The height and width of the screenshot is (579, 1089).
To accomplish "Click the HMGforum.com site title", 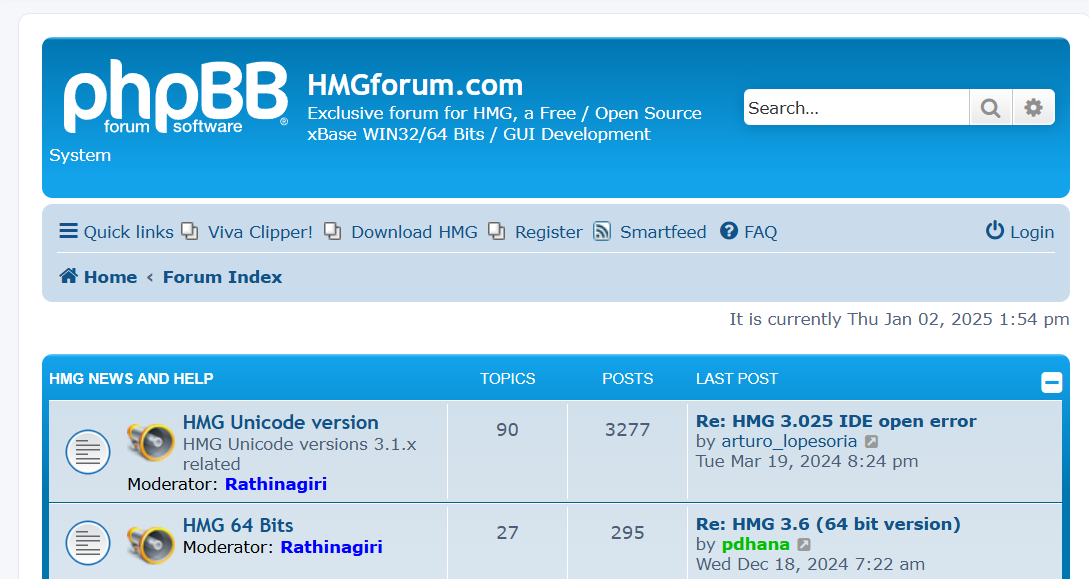I will coord(415,85).
